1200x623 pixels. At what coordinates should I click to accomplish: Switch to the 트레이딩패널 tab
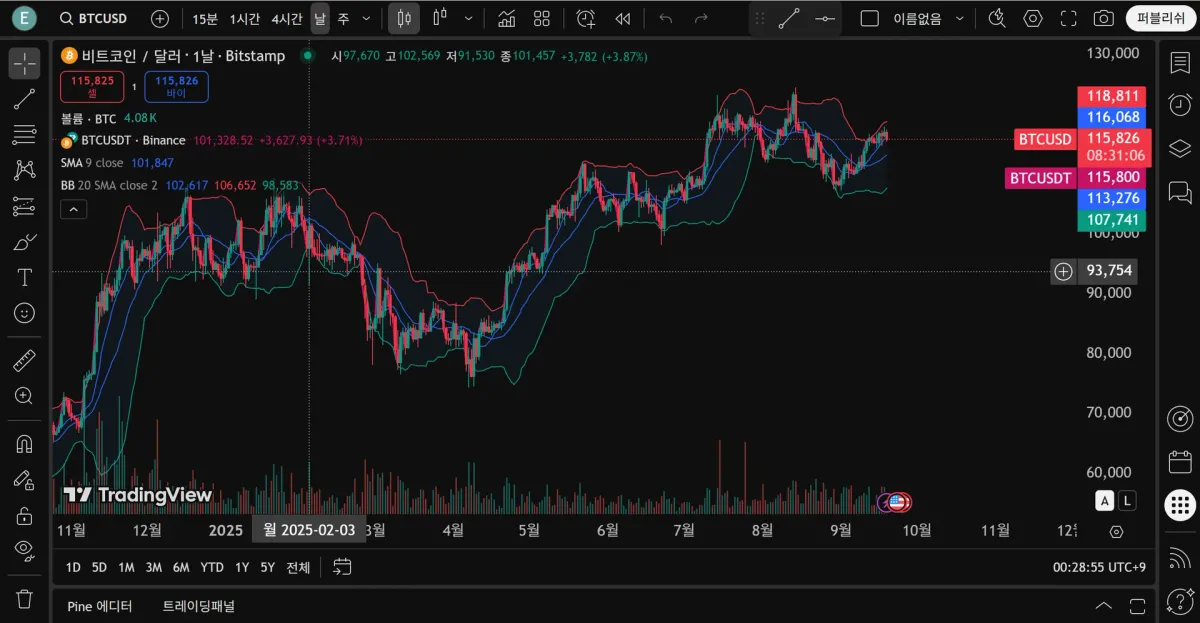198,606
